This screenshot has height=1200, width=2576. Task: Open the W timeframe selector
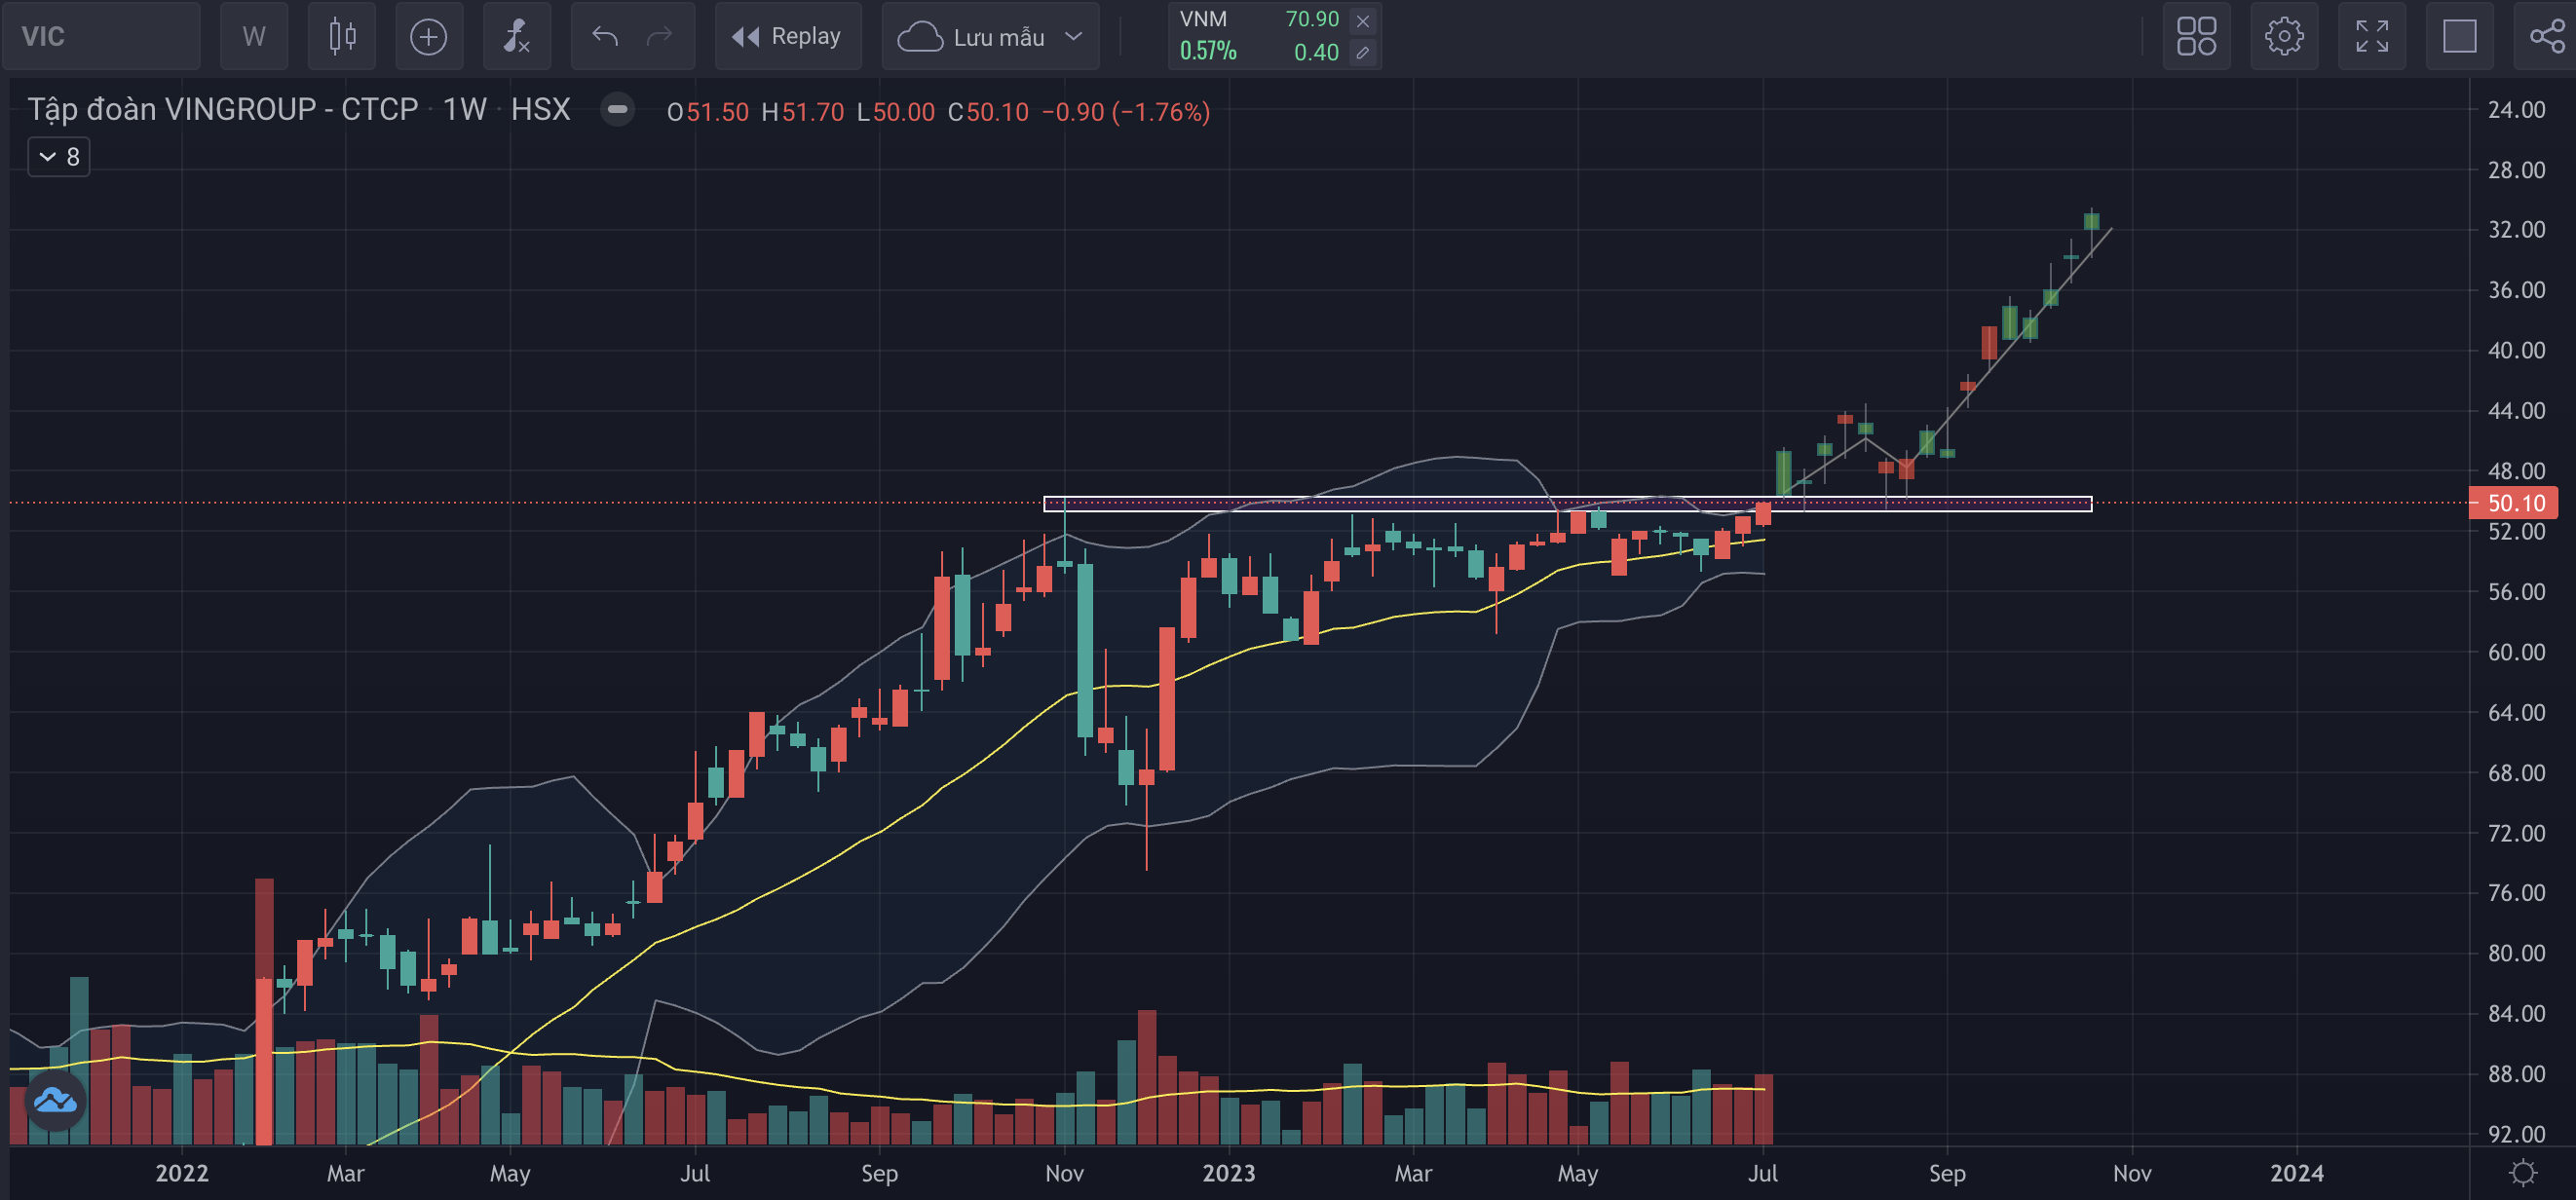point(254,36)
